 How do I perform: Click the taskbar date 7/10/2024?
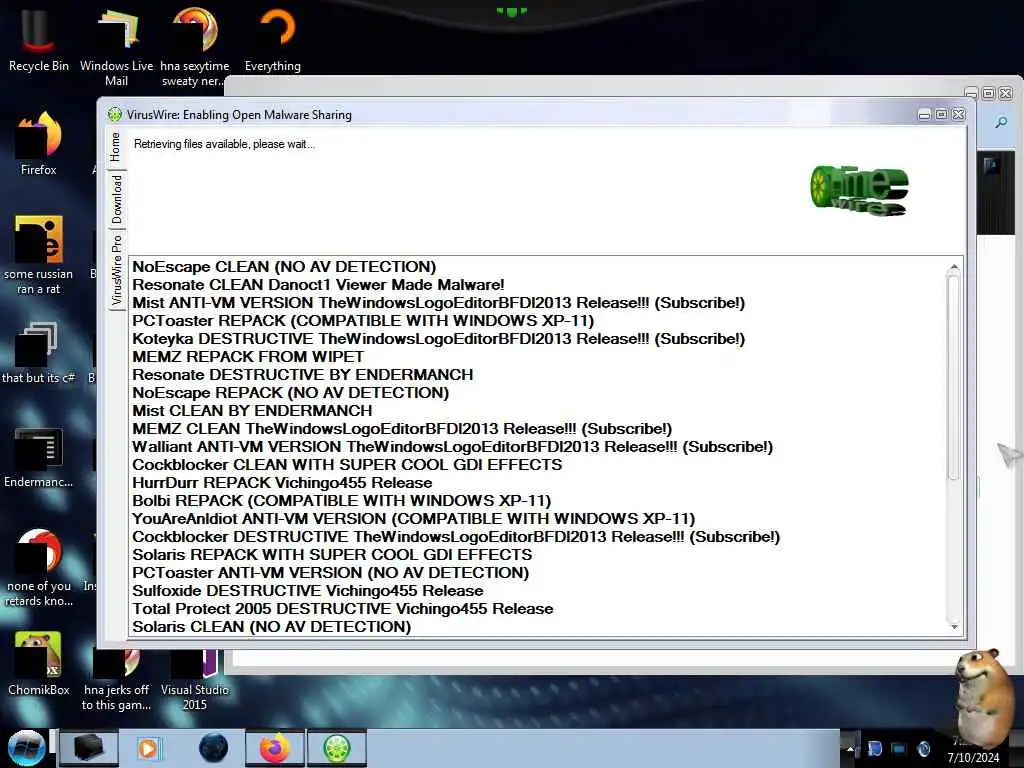pos(973,758)
